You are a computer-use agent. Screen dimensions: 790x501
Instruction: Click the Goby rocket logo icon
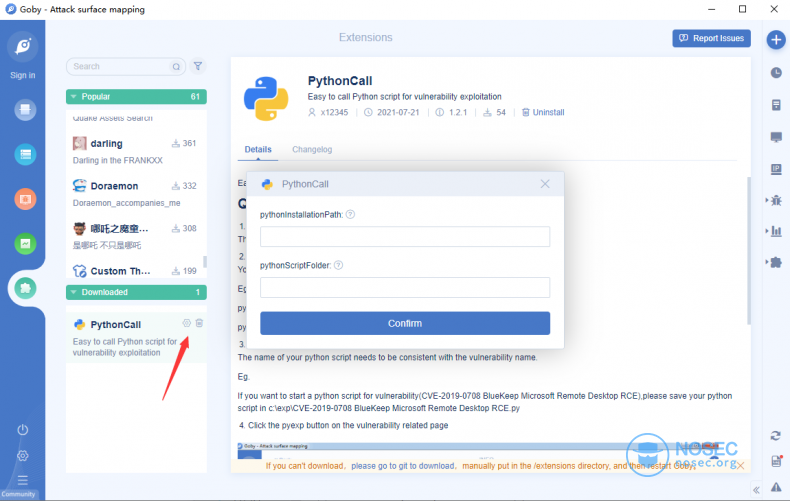[23, 46]
